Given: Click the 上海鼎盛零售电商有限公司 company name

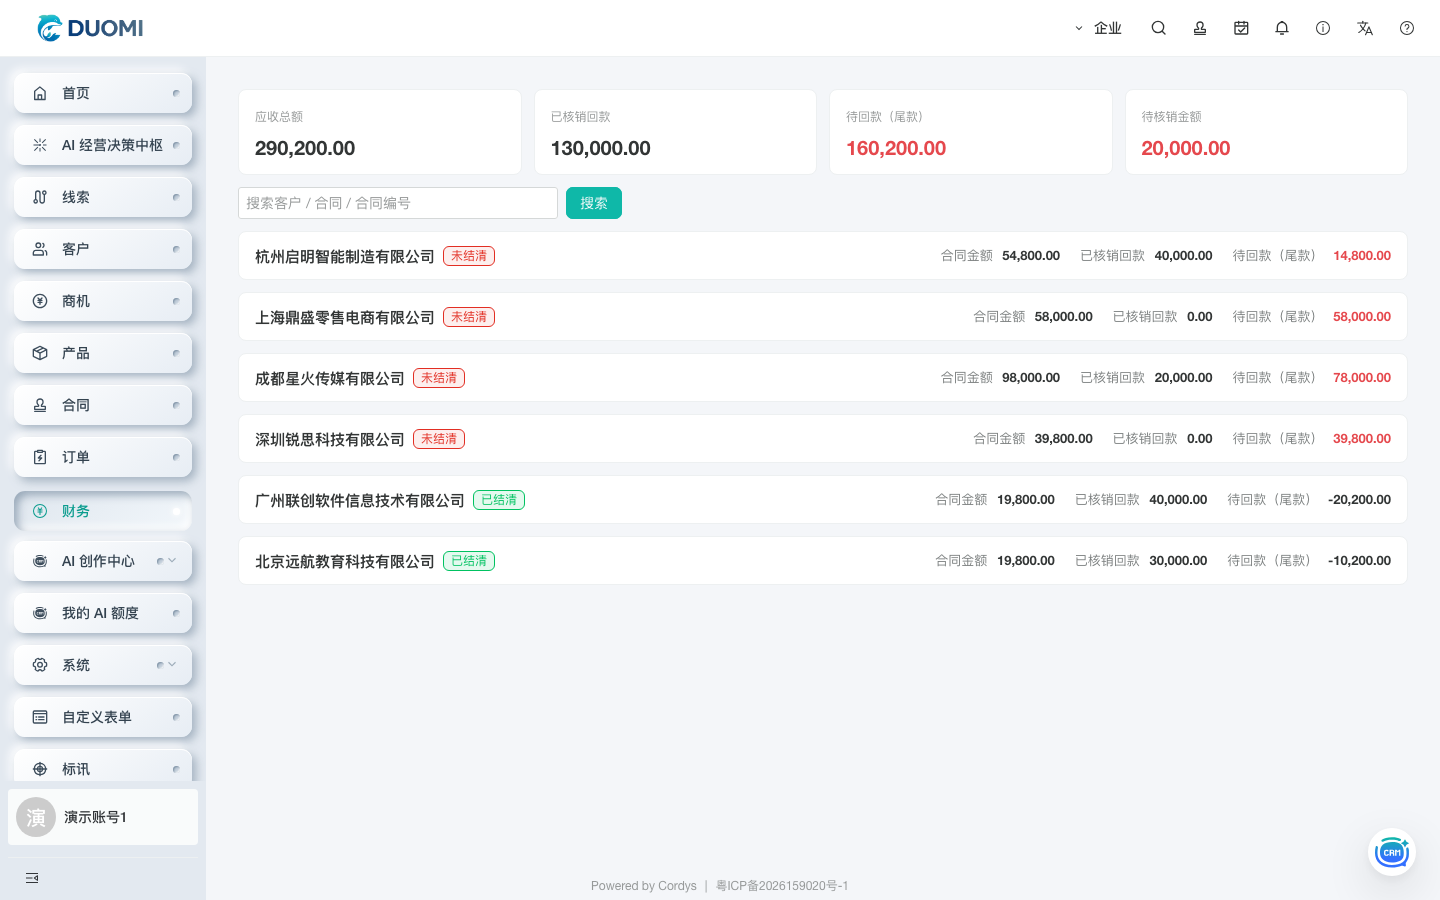Looking at the screenshot, I should pyautogui.click(x=345, y=318).
